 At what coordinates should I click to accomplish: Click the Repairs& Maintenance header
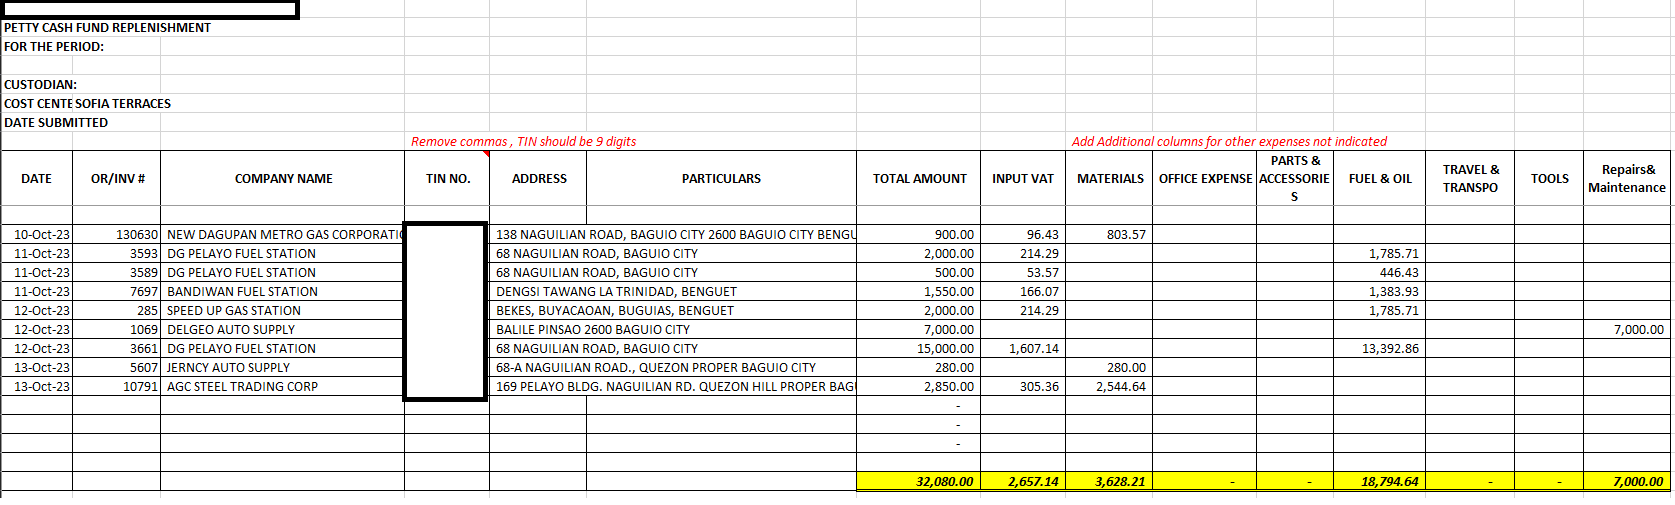[1627, 179]
